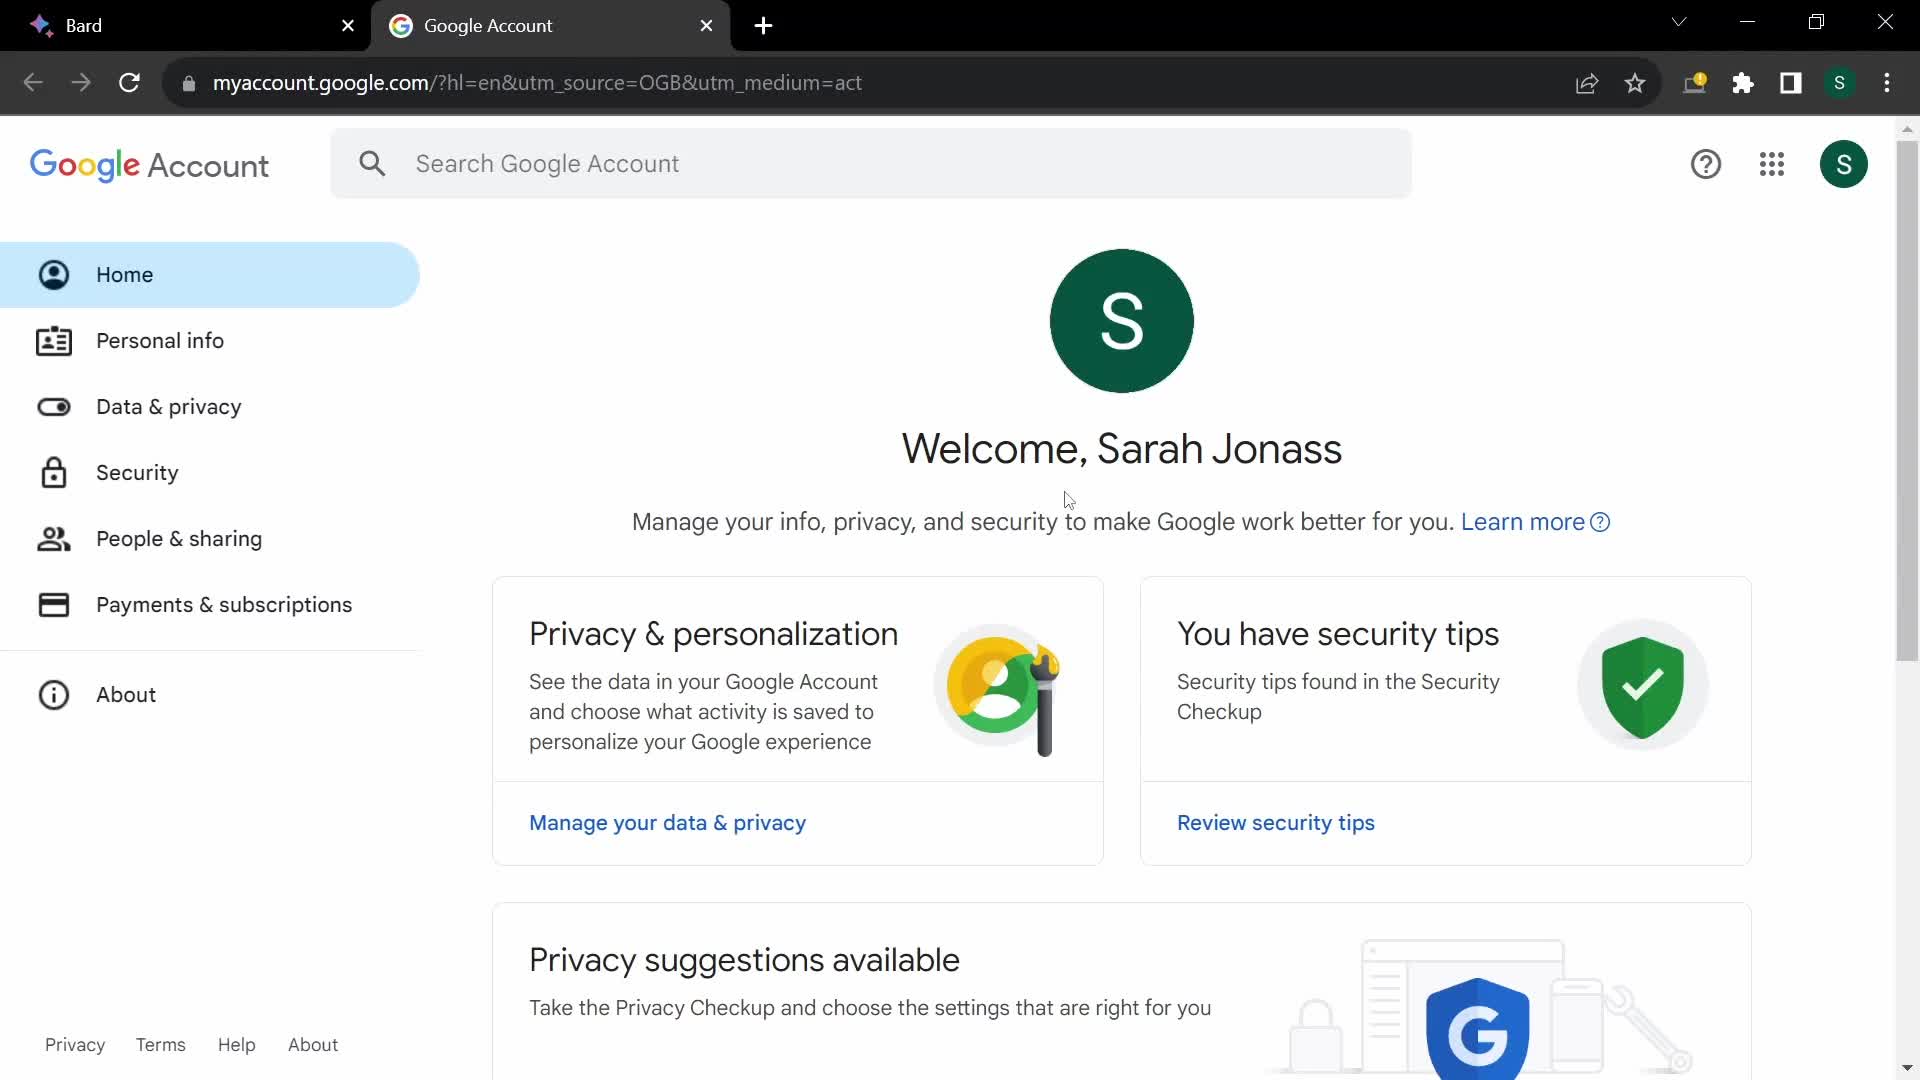The width and height of the screenshot is (1920, 1080).
Task: Click the Learn more link
Action: pyautogui.click(x=1523, y=521)
